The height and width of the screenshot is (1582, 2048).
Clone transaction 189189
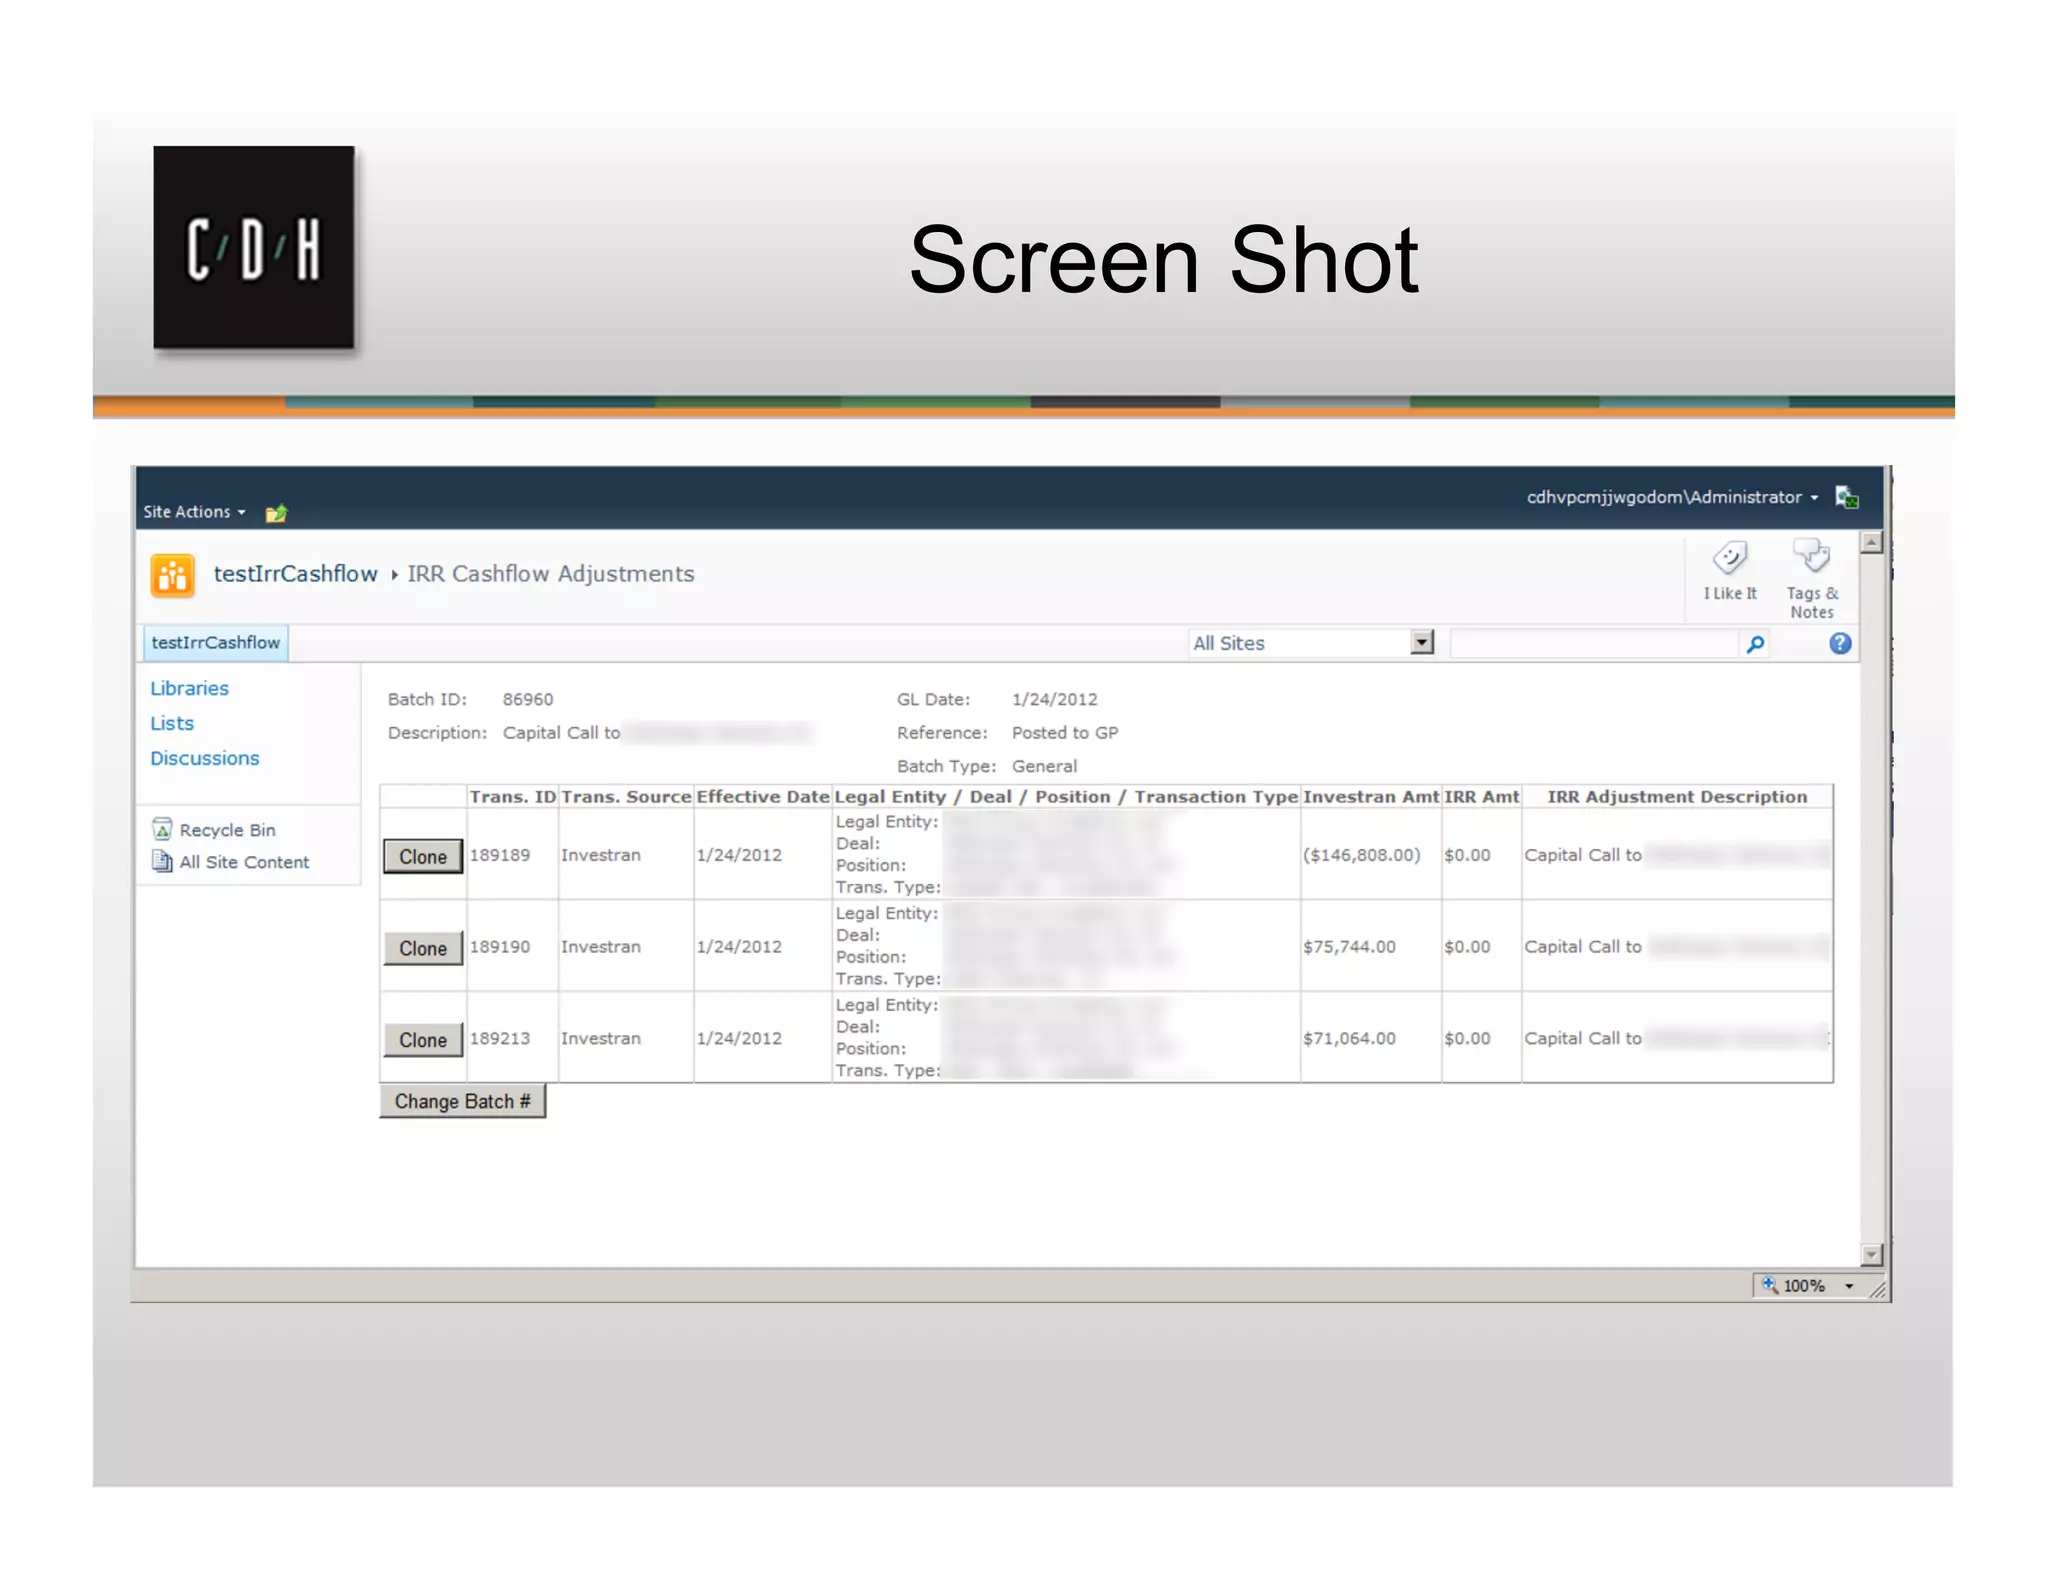(x=423, y=856)
